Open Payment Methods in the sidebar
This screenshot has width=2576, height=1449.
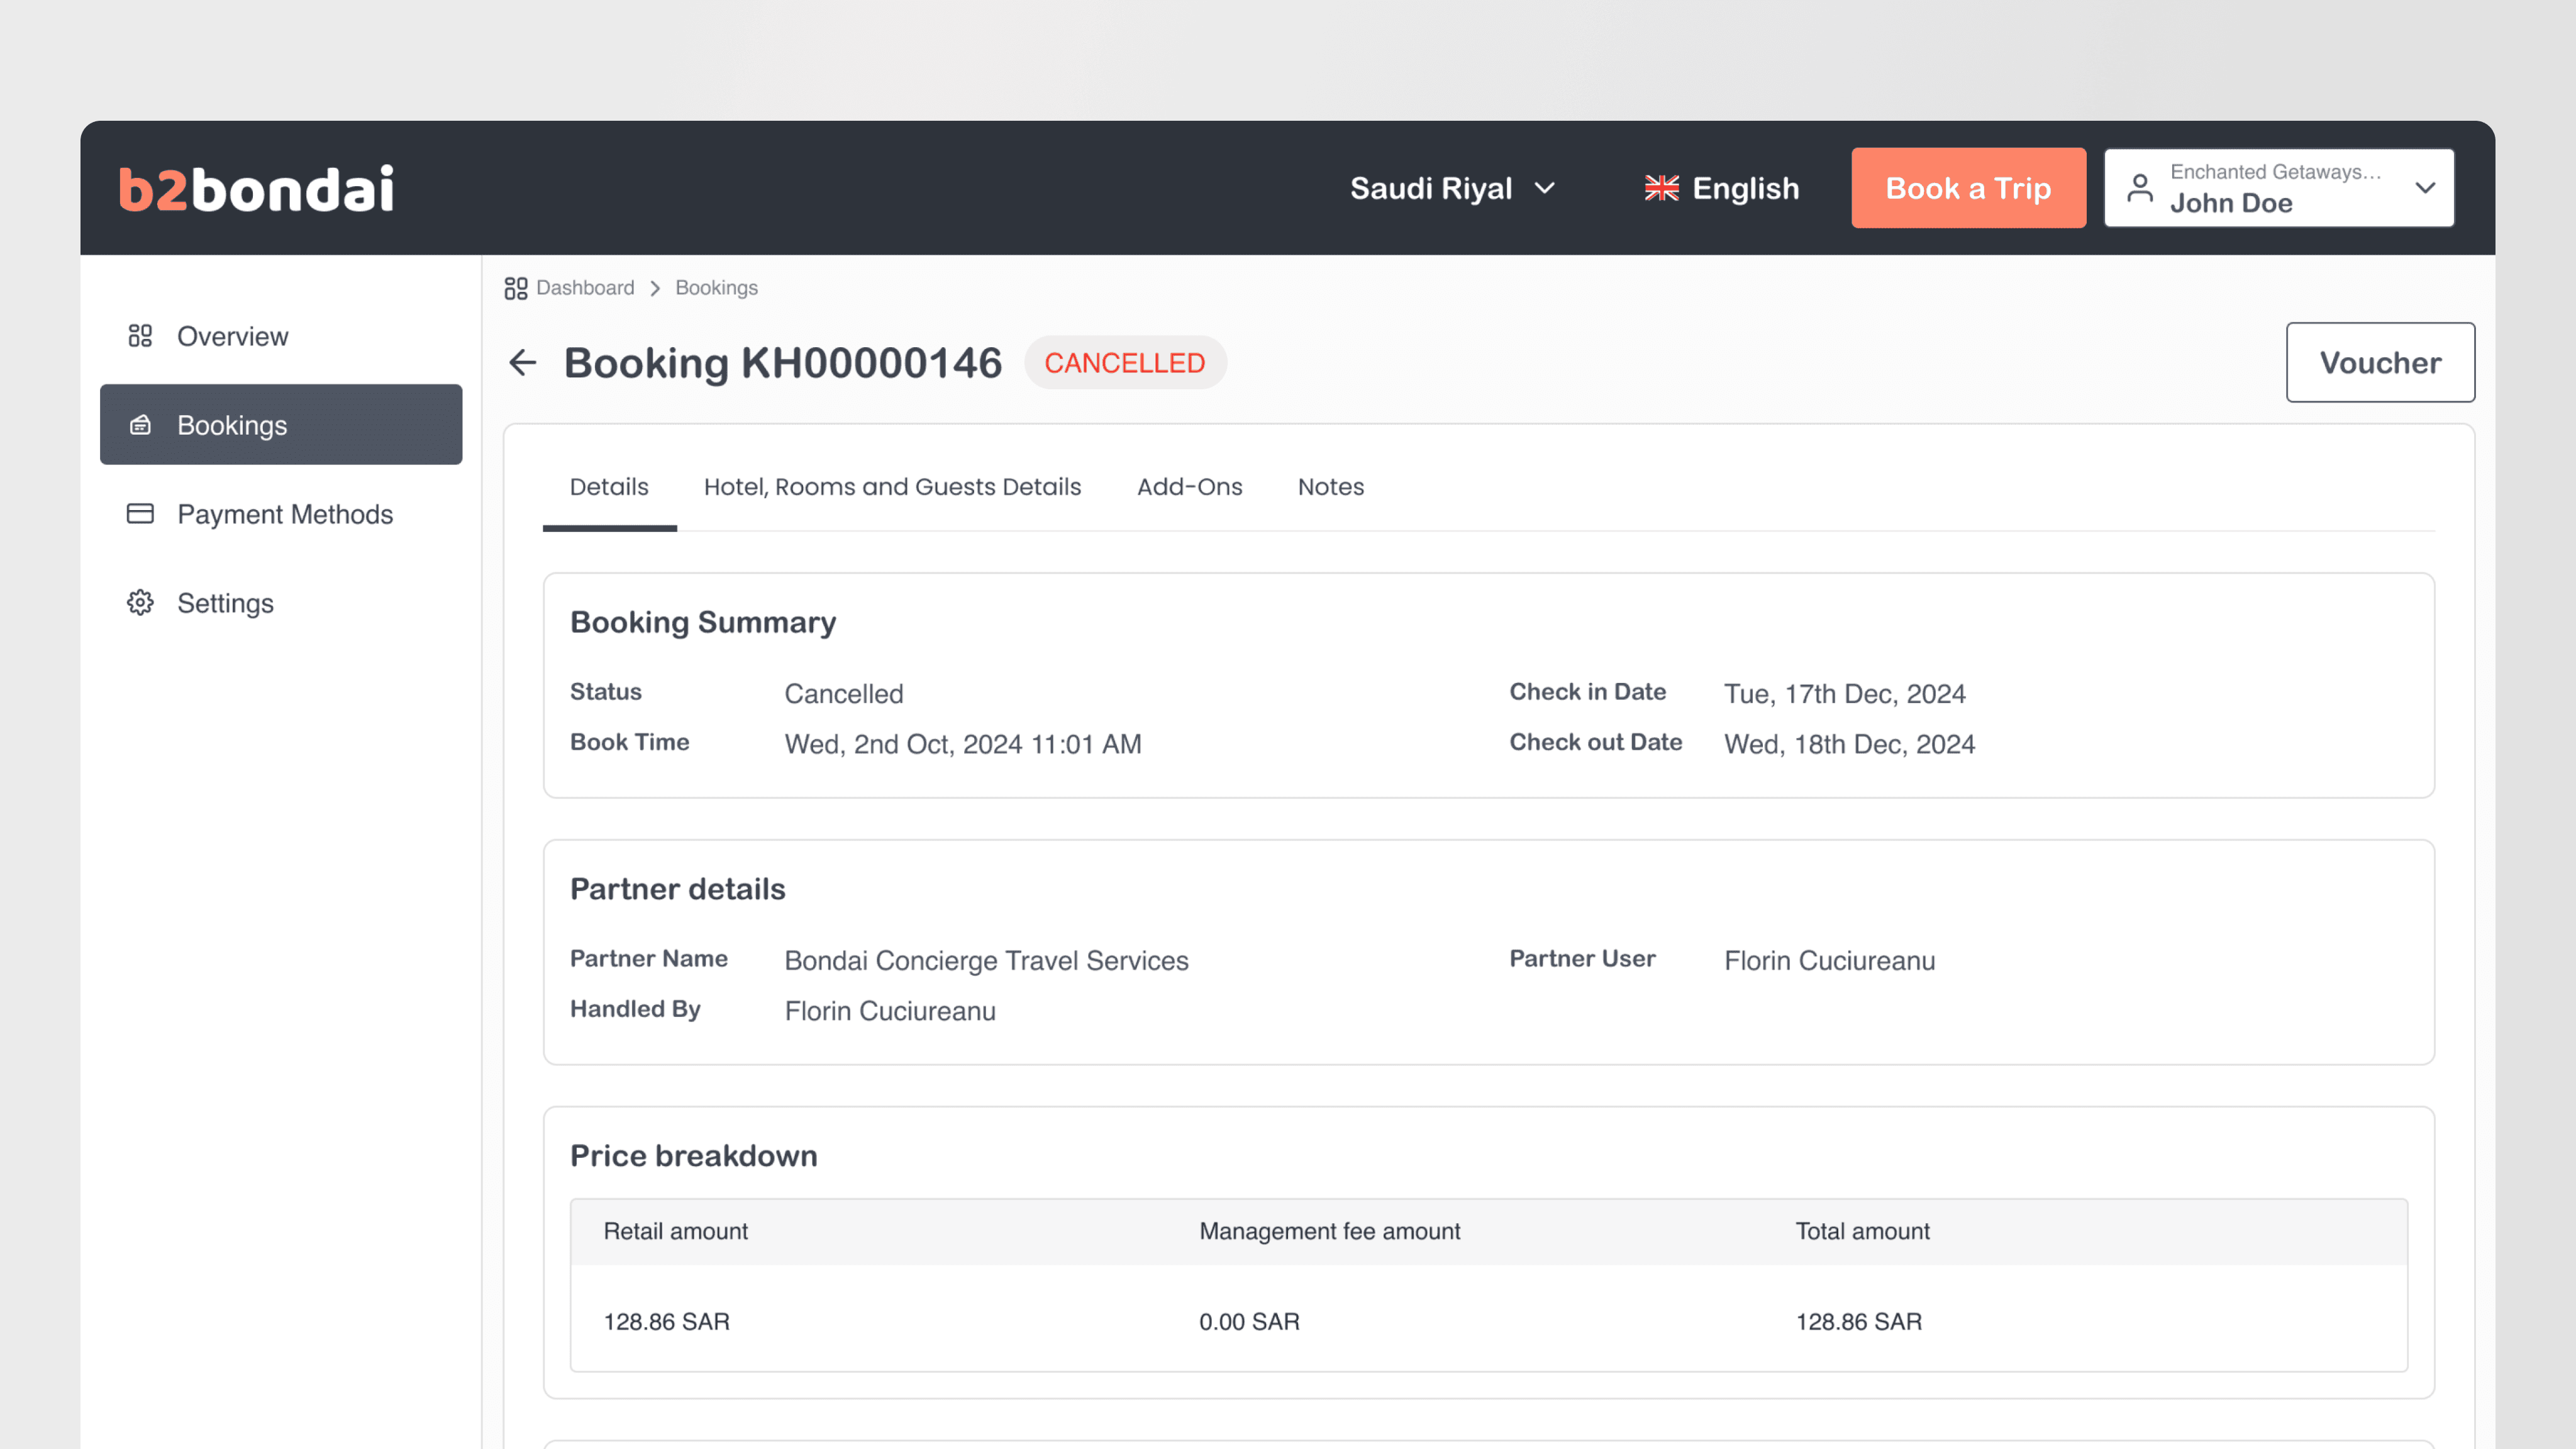[x=281, y=514]
